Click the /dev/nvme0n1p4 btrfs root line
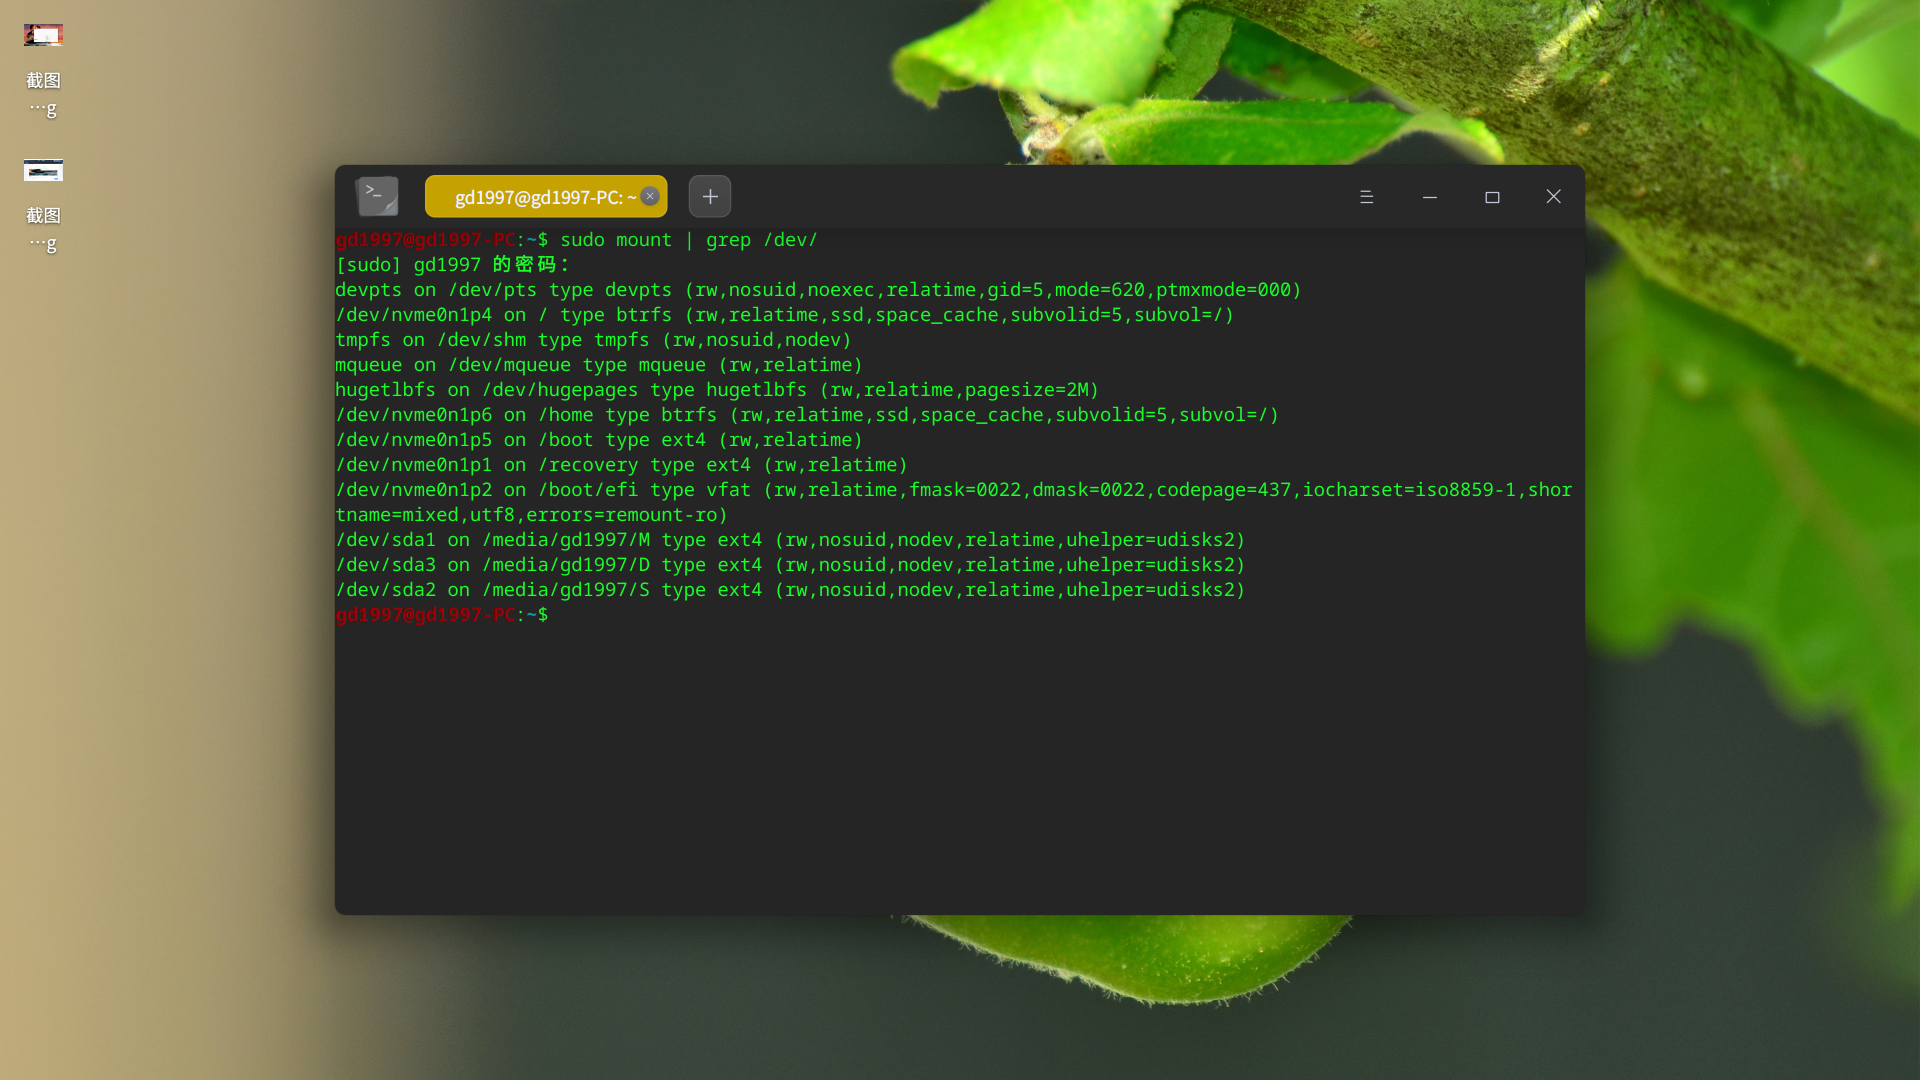 point(784,315)
